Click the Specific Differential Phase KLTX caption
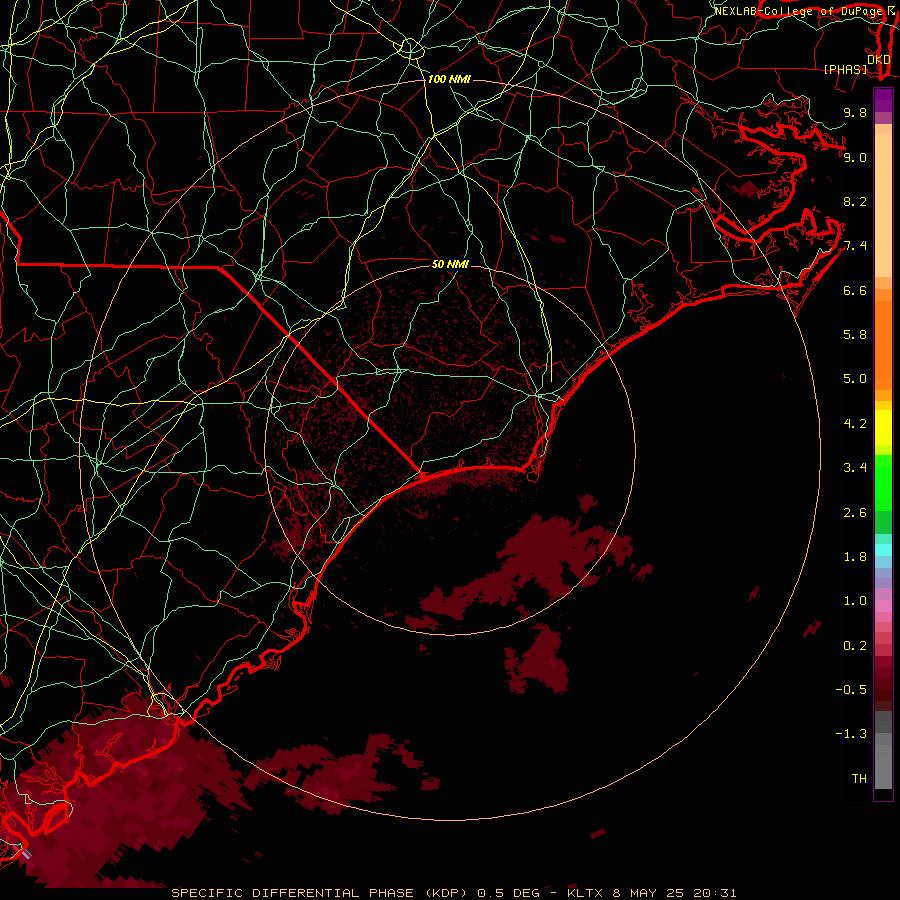 pyautogui.click(x=454, y=893)
